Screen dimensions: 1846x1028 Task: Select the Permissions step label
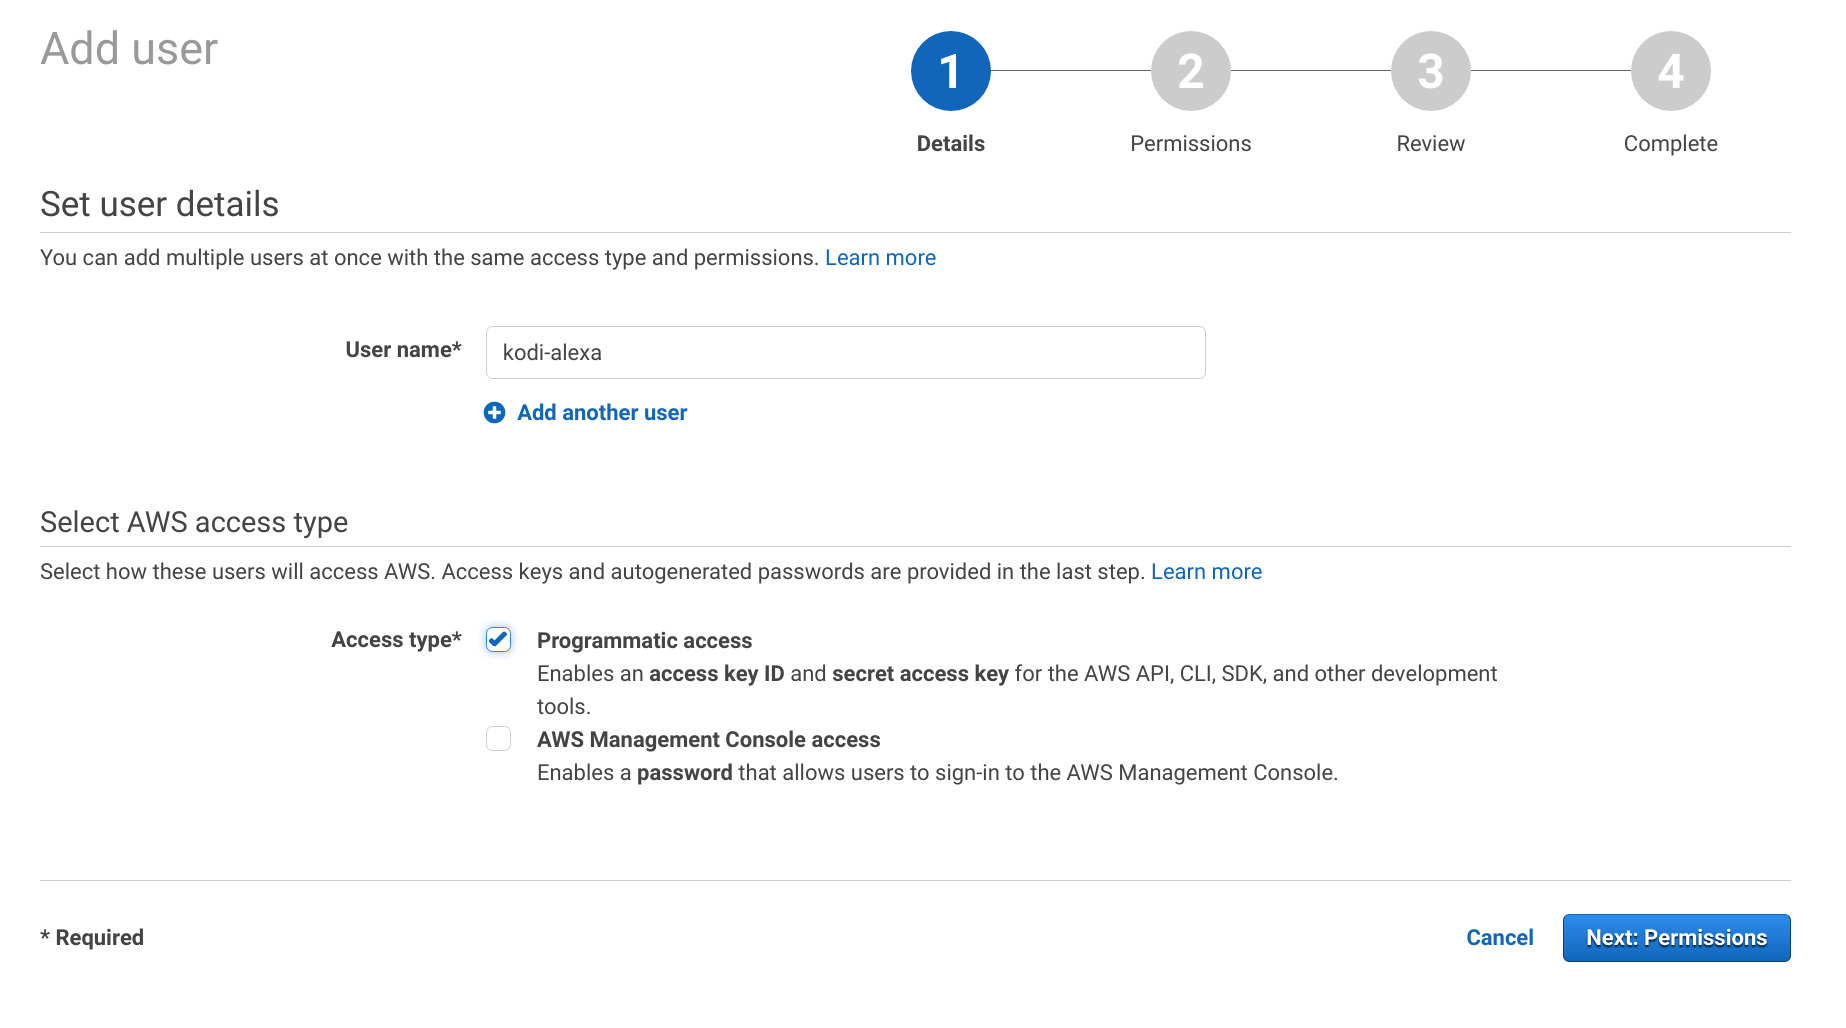point(1190,144)
